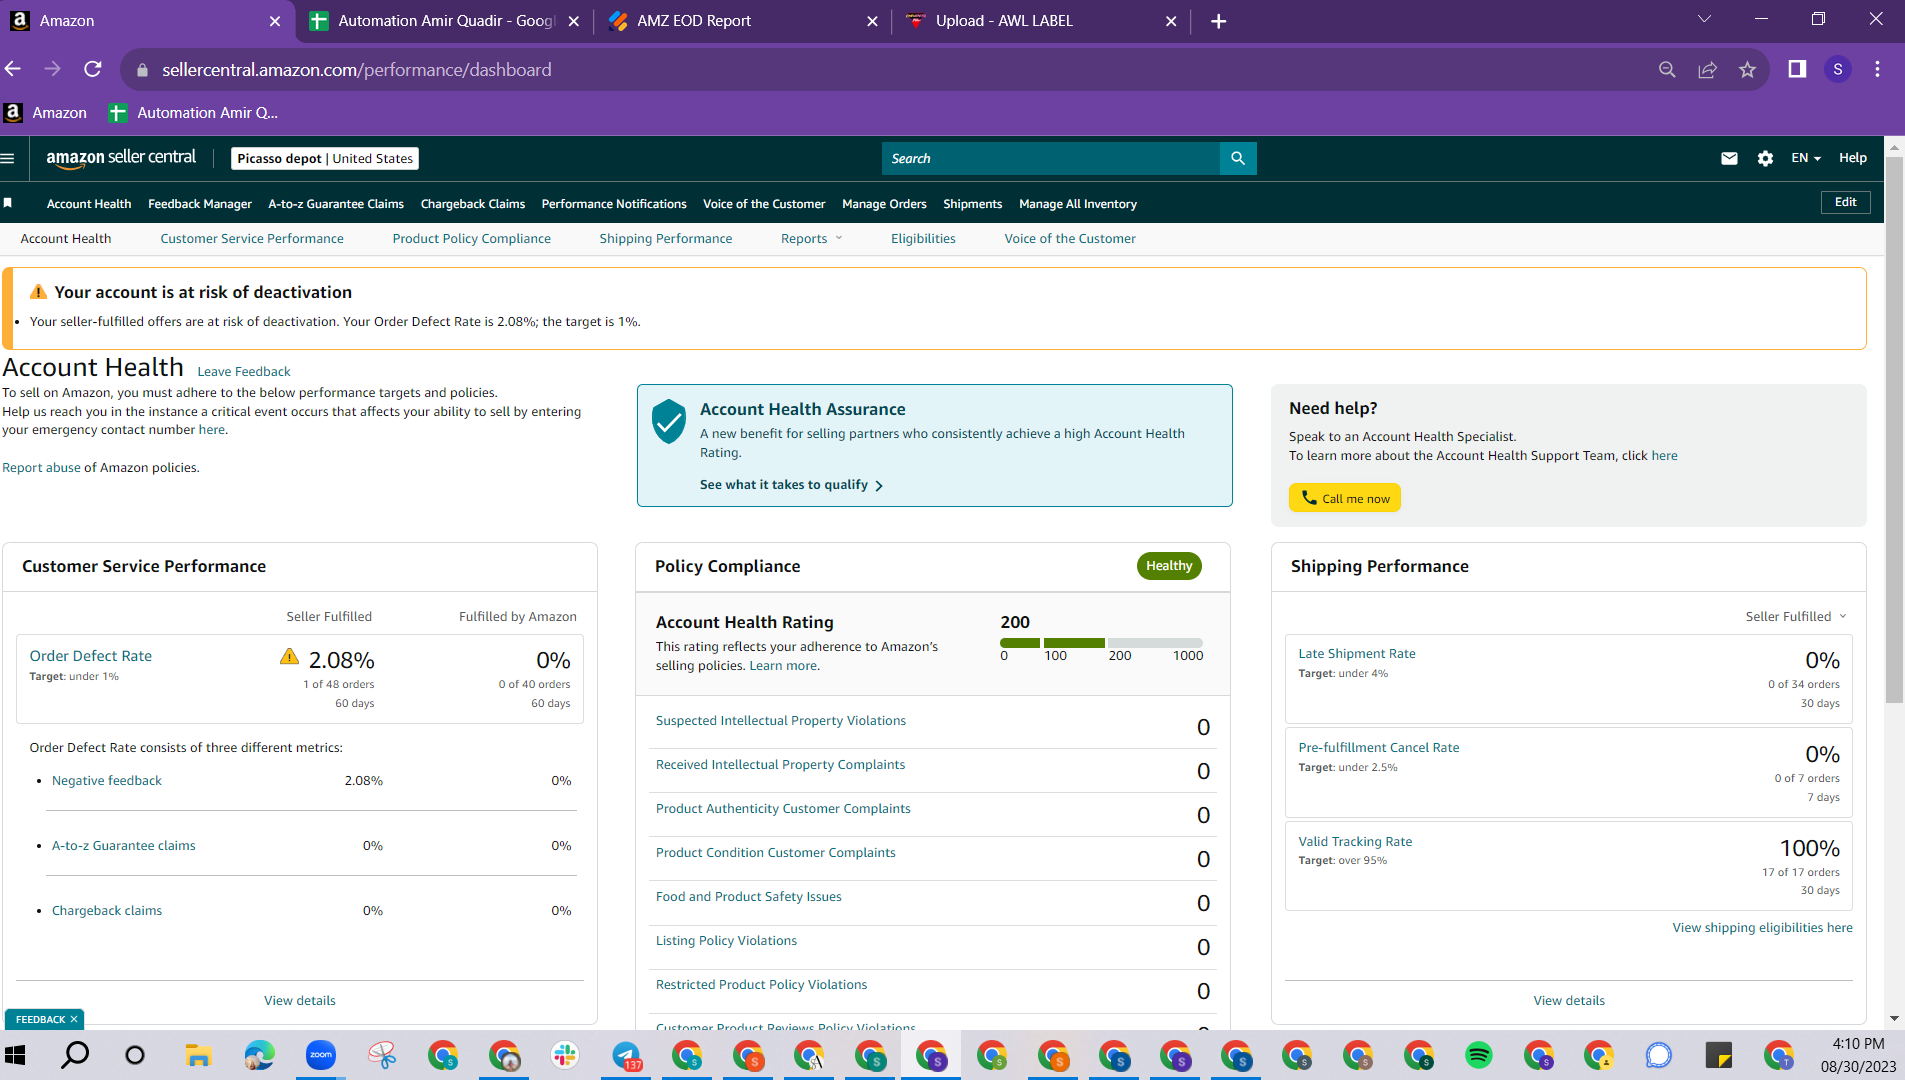This screenshot has width=1905, height=1080.
Task: Click the Call me now button
Action: tap(1344, 498)
